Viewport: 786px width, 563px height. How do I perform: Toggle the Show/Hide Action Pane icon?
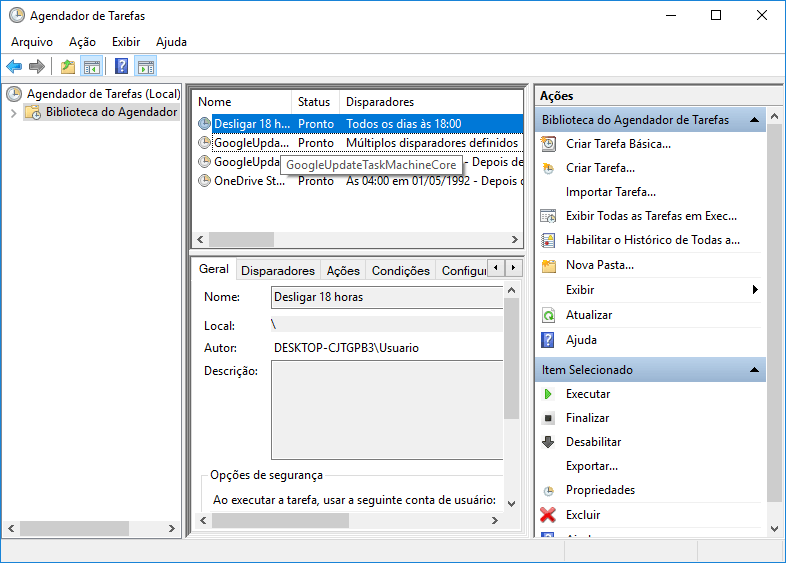click(146, 66)
